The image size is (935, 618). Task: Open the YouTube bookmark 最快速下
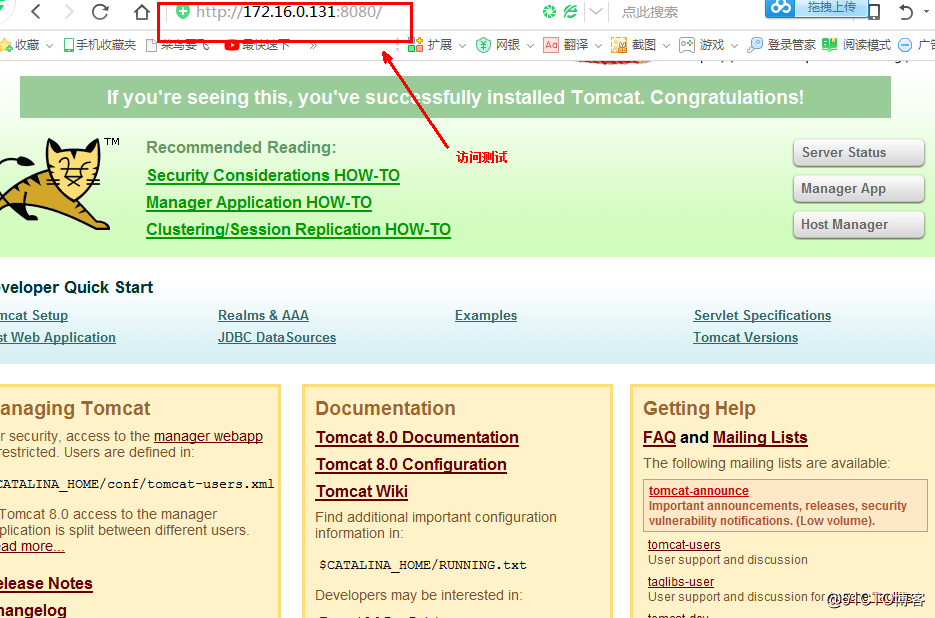257,45
